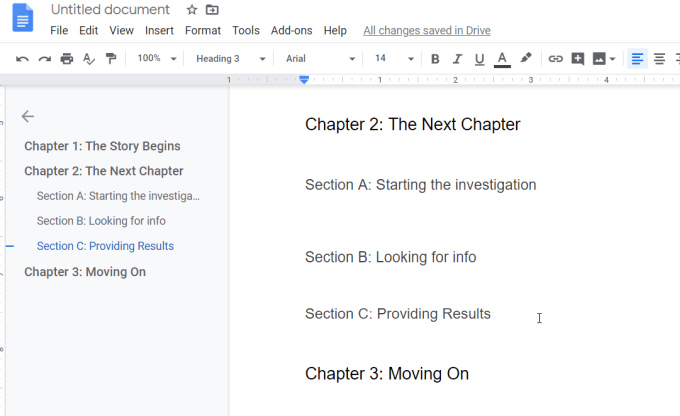Open insert image dropdown arrow
680x416 pixels.
pyautogui.click(x=612, y=59)
